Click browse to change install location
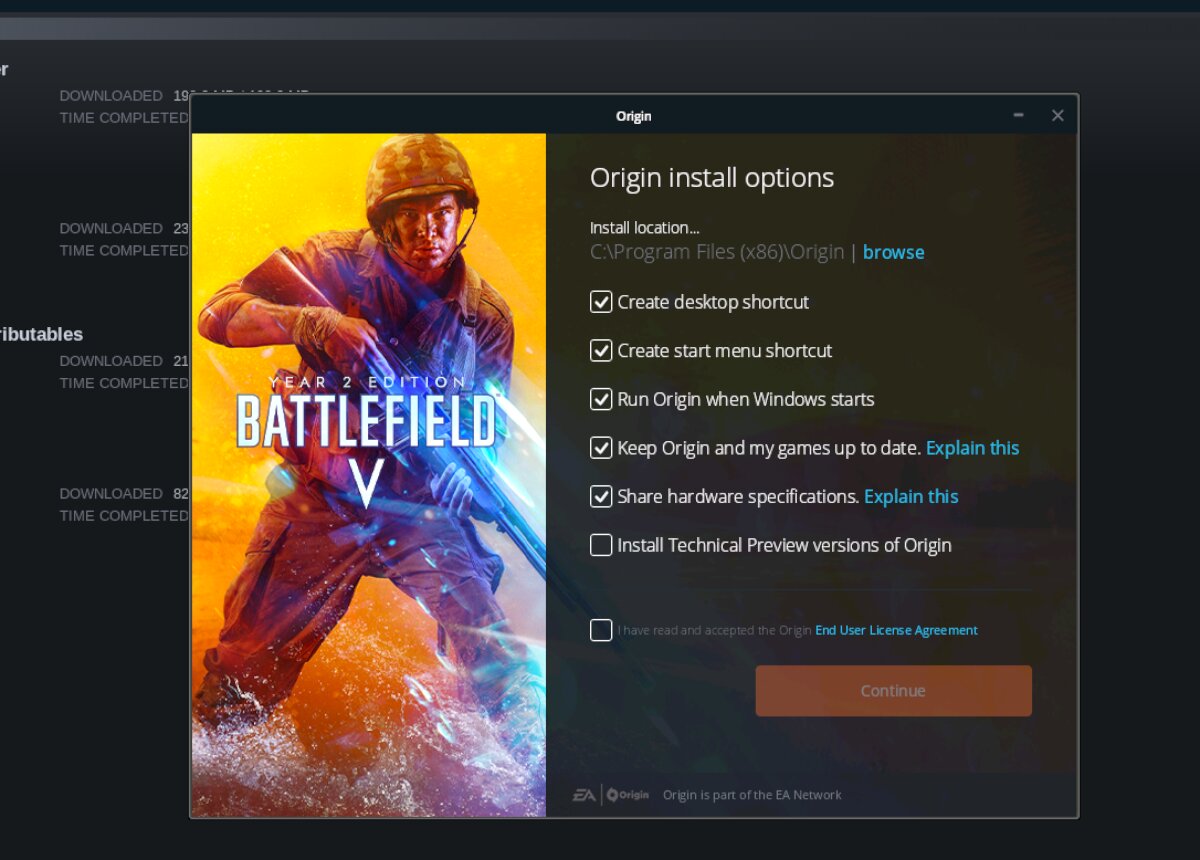Image resolution: width=1200 pixels, height=860 pixels. point(893,252)
